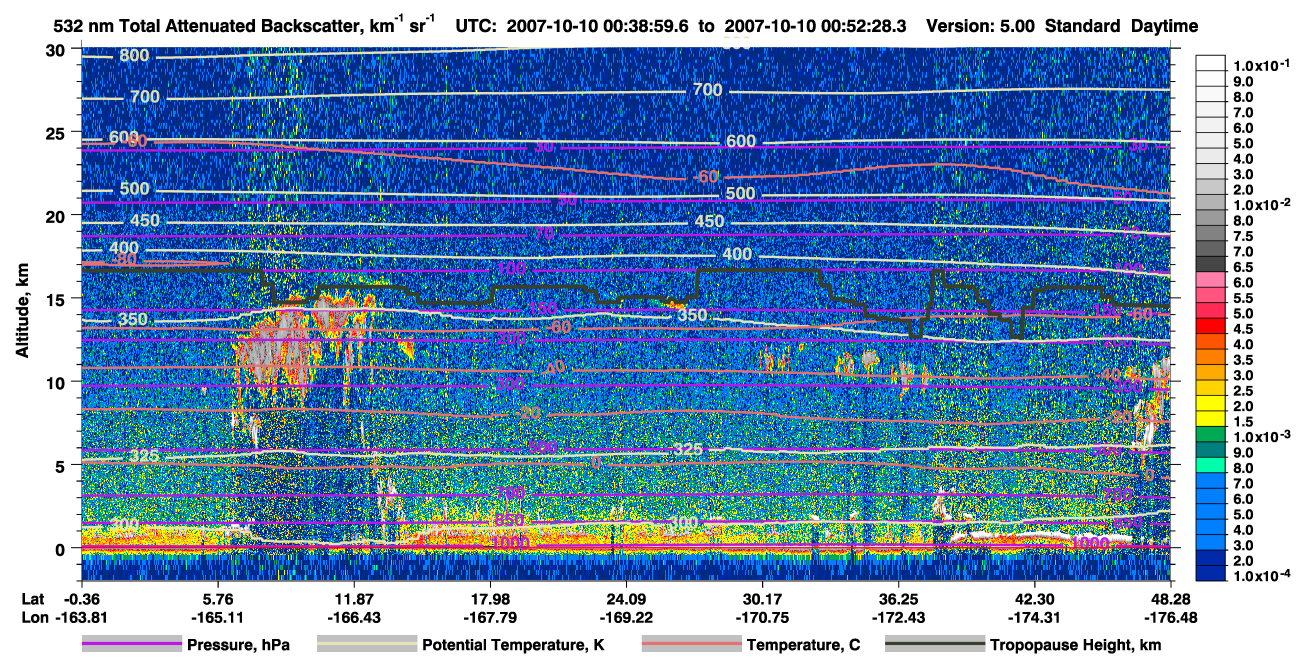
Task: Click the Tropopause Height, km legend line sample
Action: tap(936, 645)
